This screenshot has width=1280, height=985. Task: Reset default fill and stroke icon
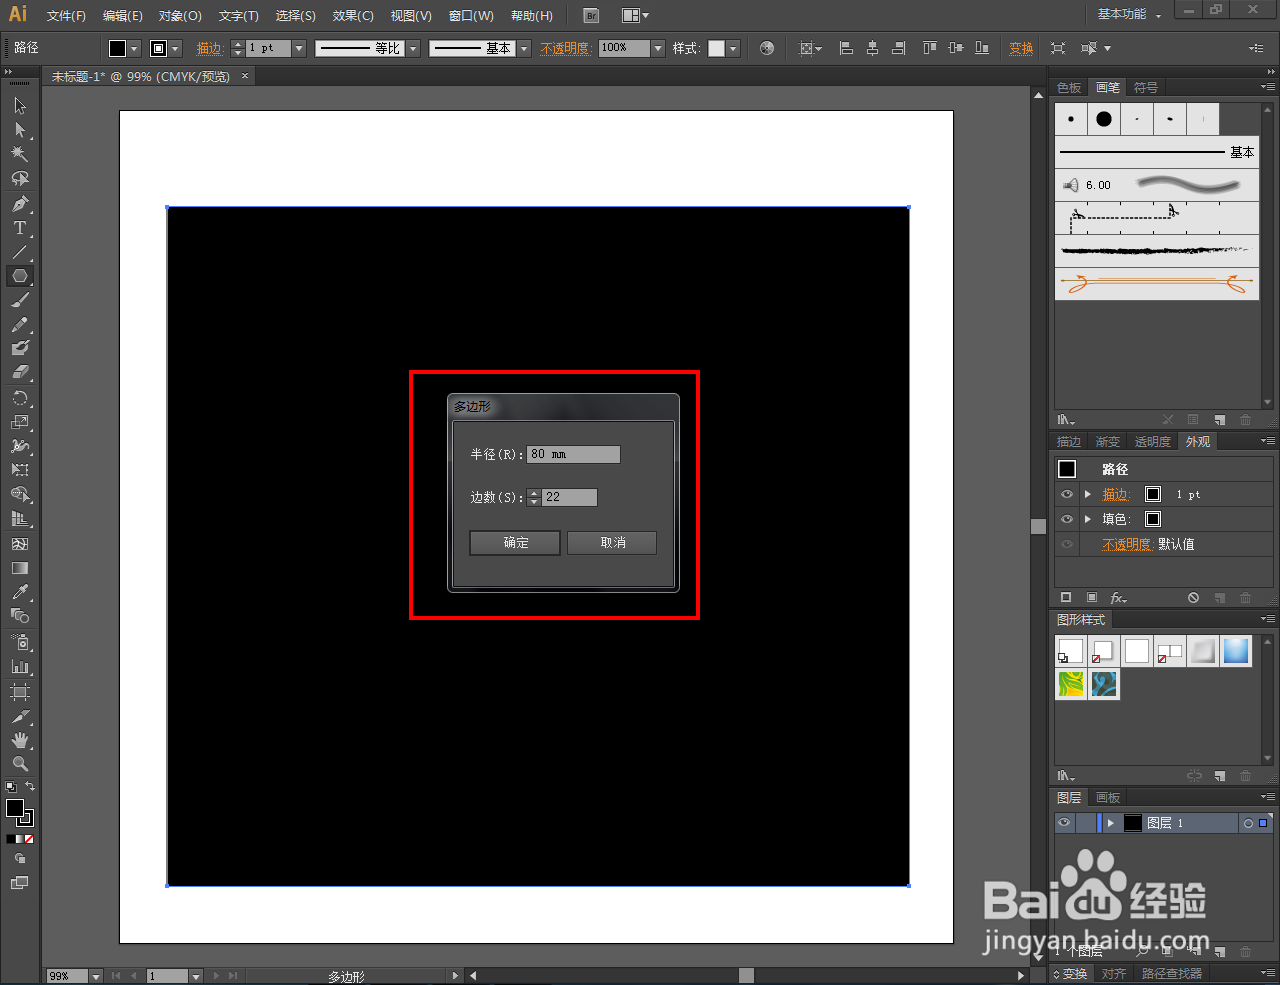[11, 788]
